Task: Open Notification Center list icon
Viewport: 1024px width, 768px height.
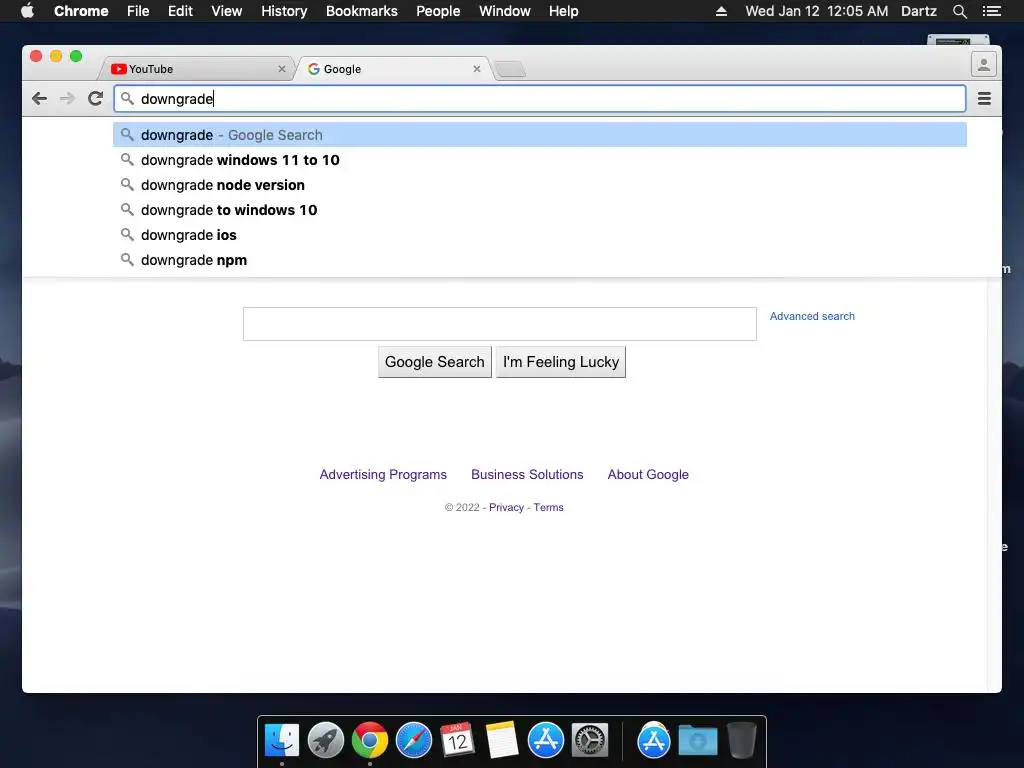Action: tap(992, 11)
